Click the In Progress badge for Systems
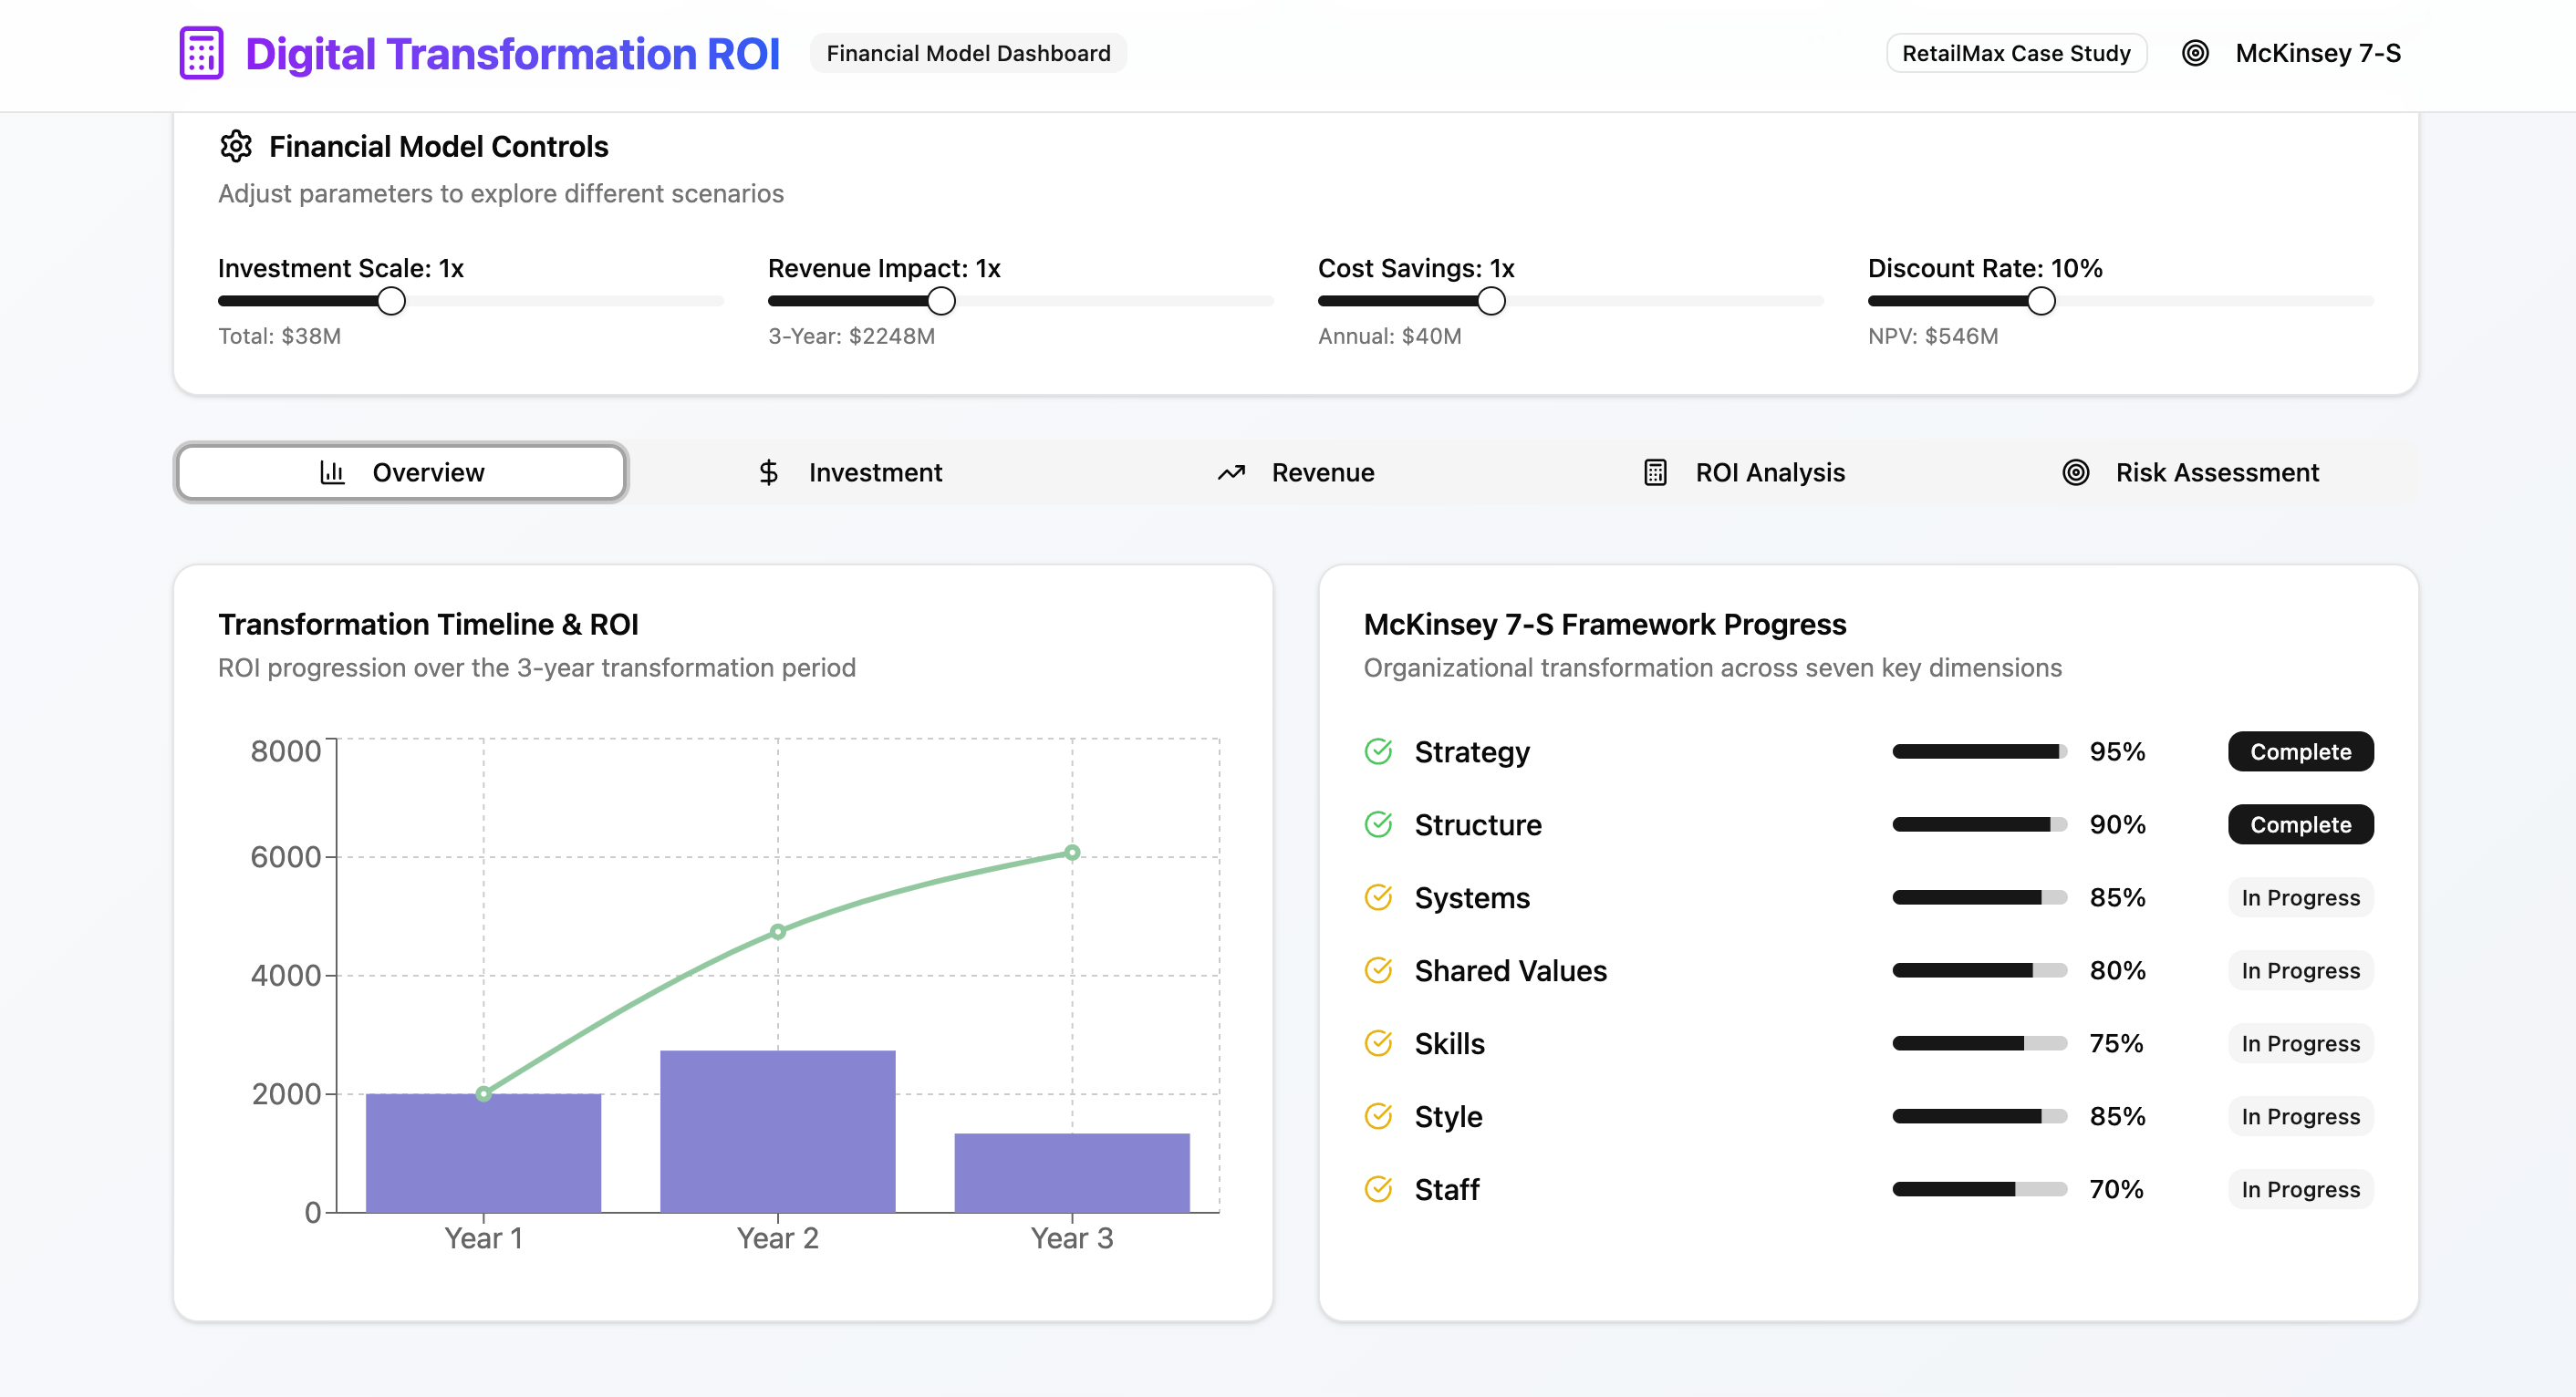The width and height of the screenshot is (2576, 1397). [x=2300, y=897]
